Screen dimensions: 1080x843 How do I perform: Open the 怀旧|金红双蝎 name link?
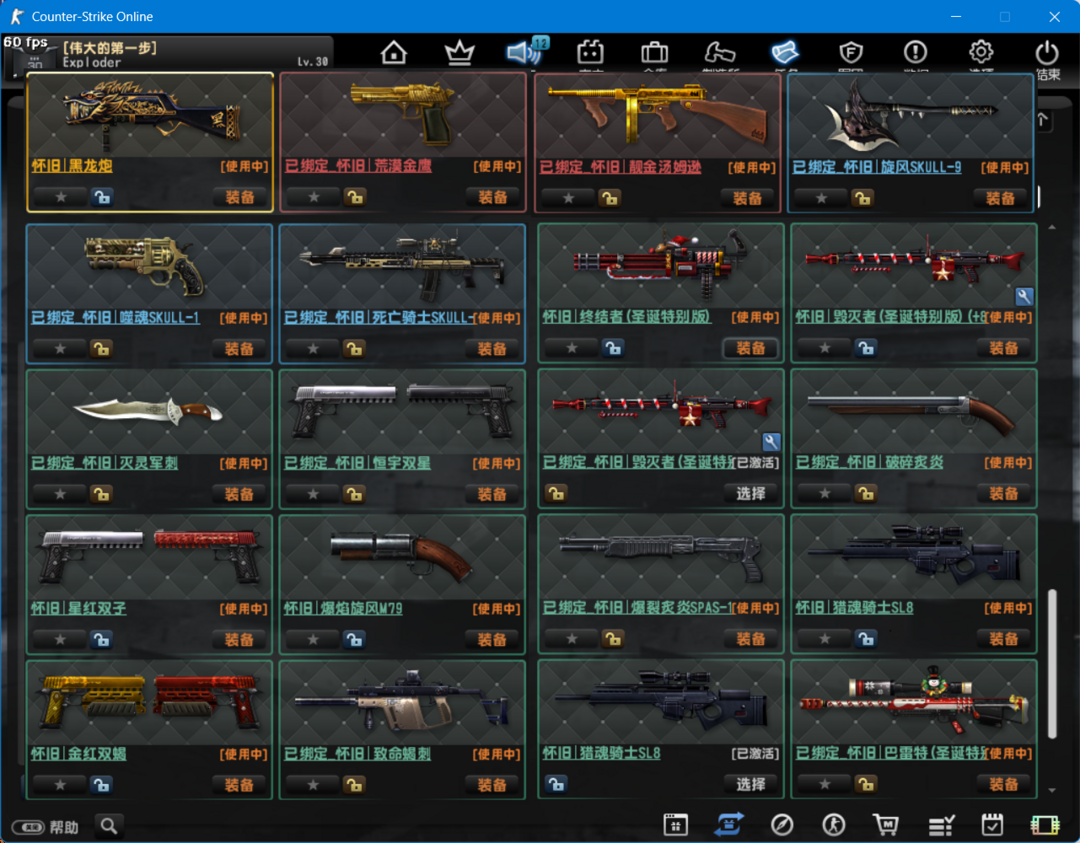[79, 753]
